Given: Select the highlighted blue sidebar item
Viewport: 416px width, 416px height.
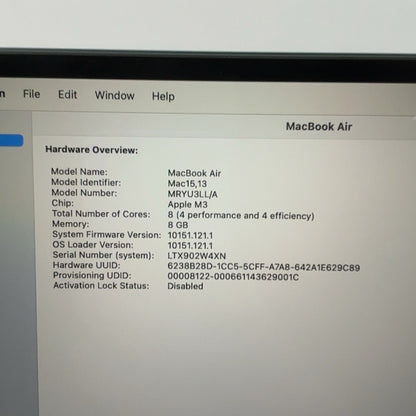Looking at the screenshot, I should tap(12, 140).
